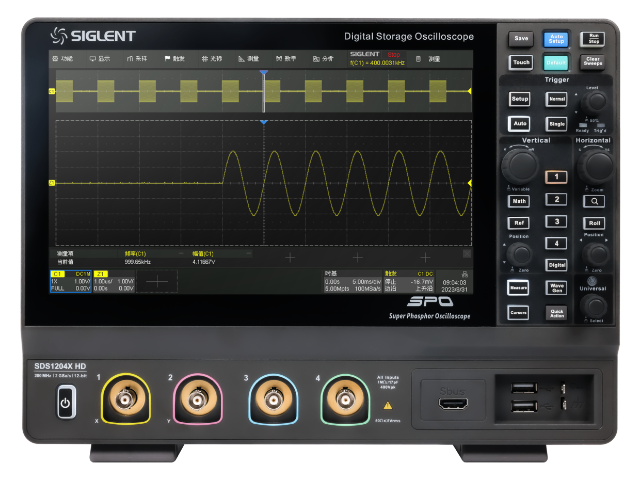Open the 显示 display menu with monitor icon
This screenshot has width=640, height=480.
click(x=100, y=59)
